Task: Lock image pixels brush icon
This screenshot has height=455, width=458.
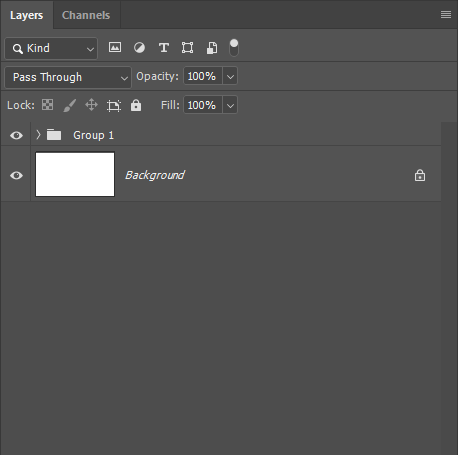Action: [x=70, y=105]
